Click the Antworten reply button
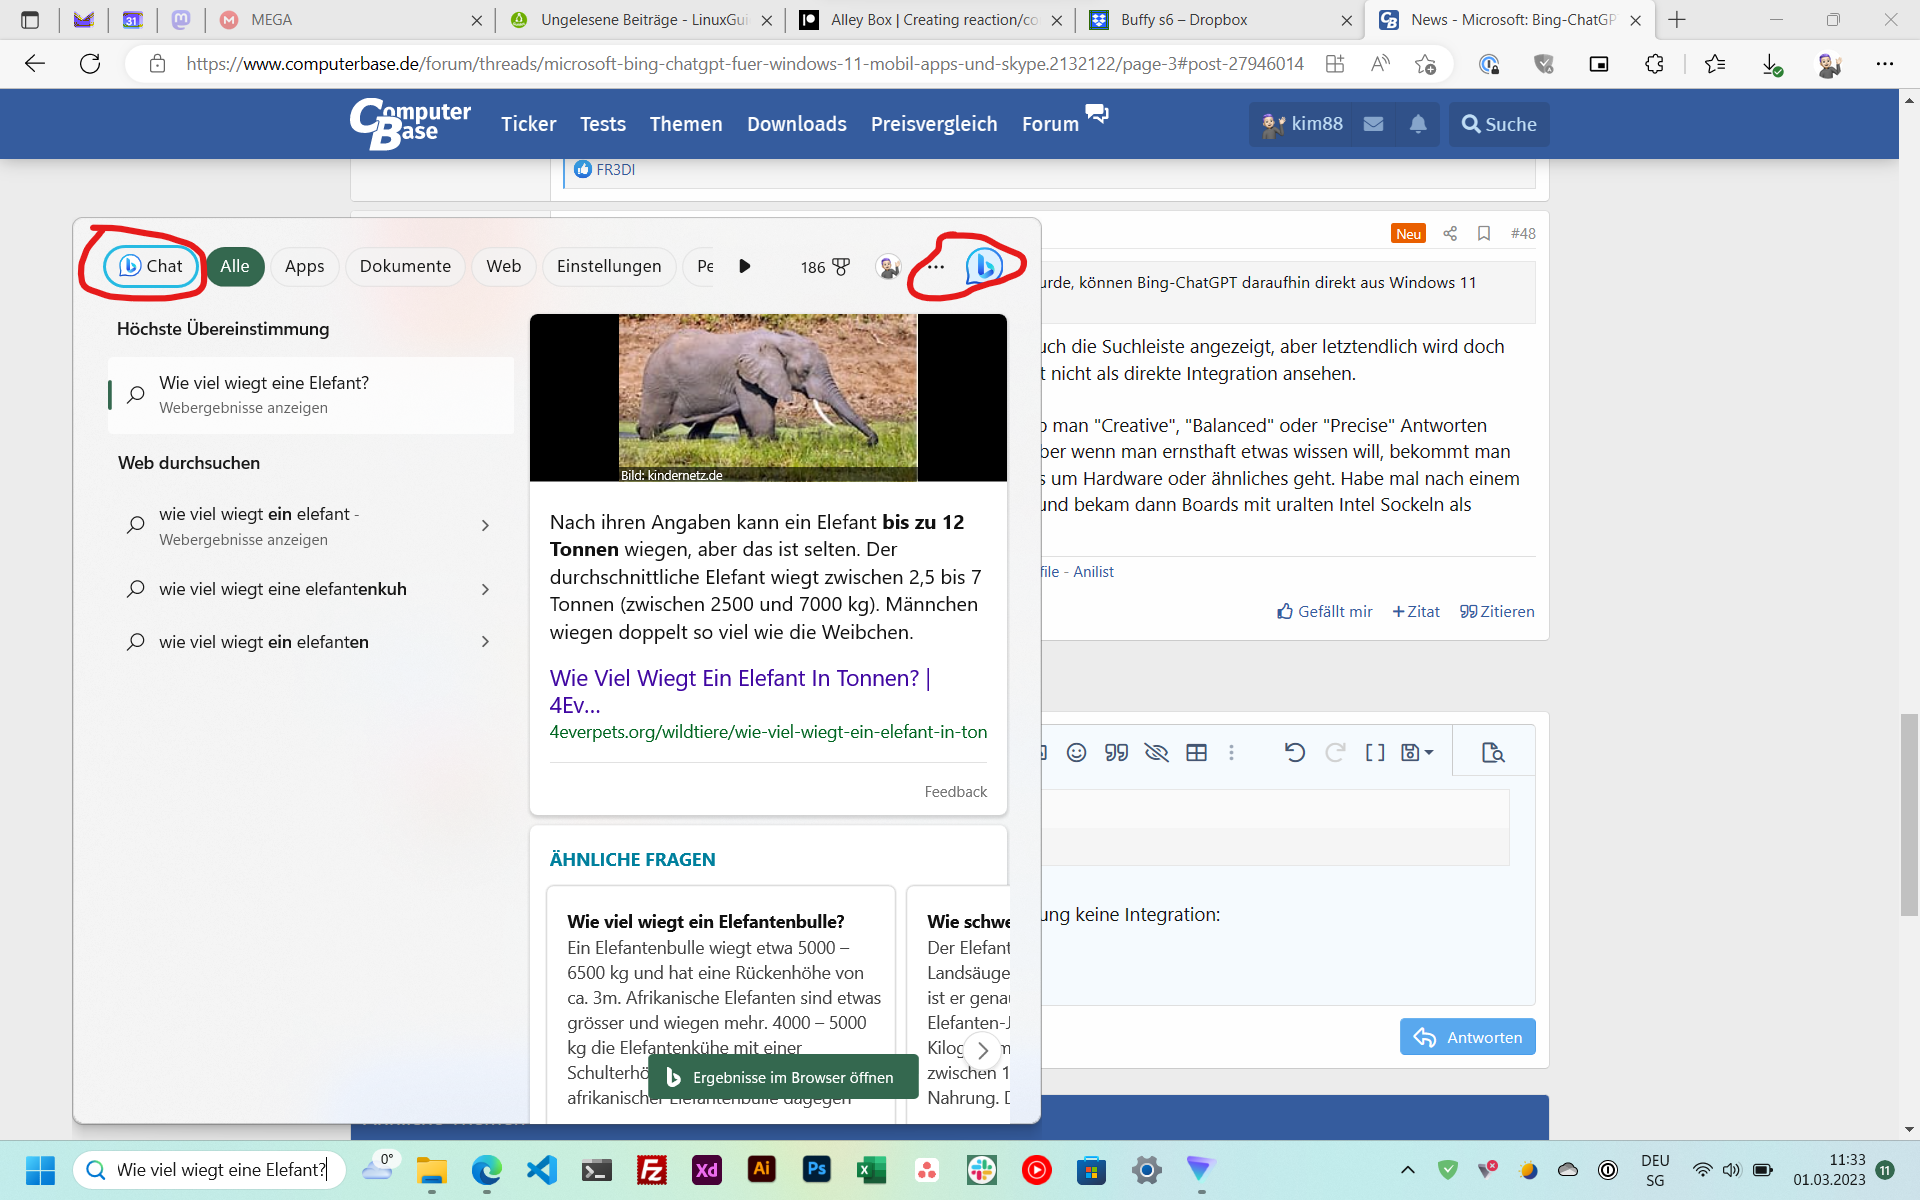 [1467, 1037]
